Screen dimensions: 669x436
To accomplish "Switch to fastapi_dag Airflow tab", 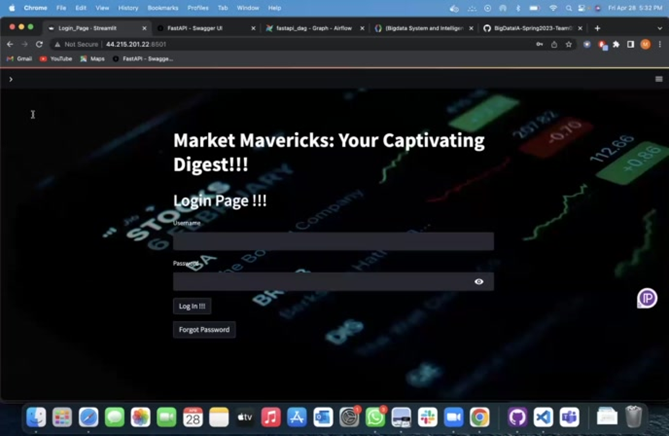I will (x=310, y=28).
